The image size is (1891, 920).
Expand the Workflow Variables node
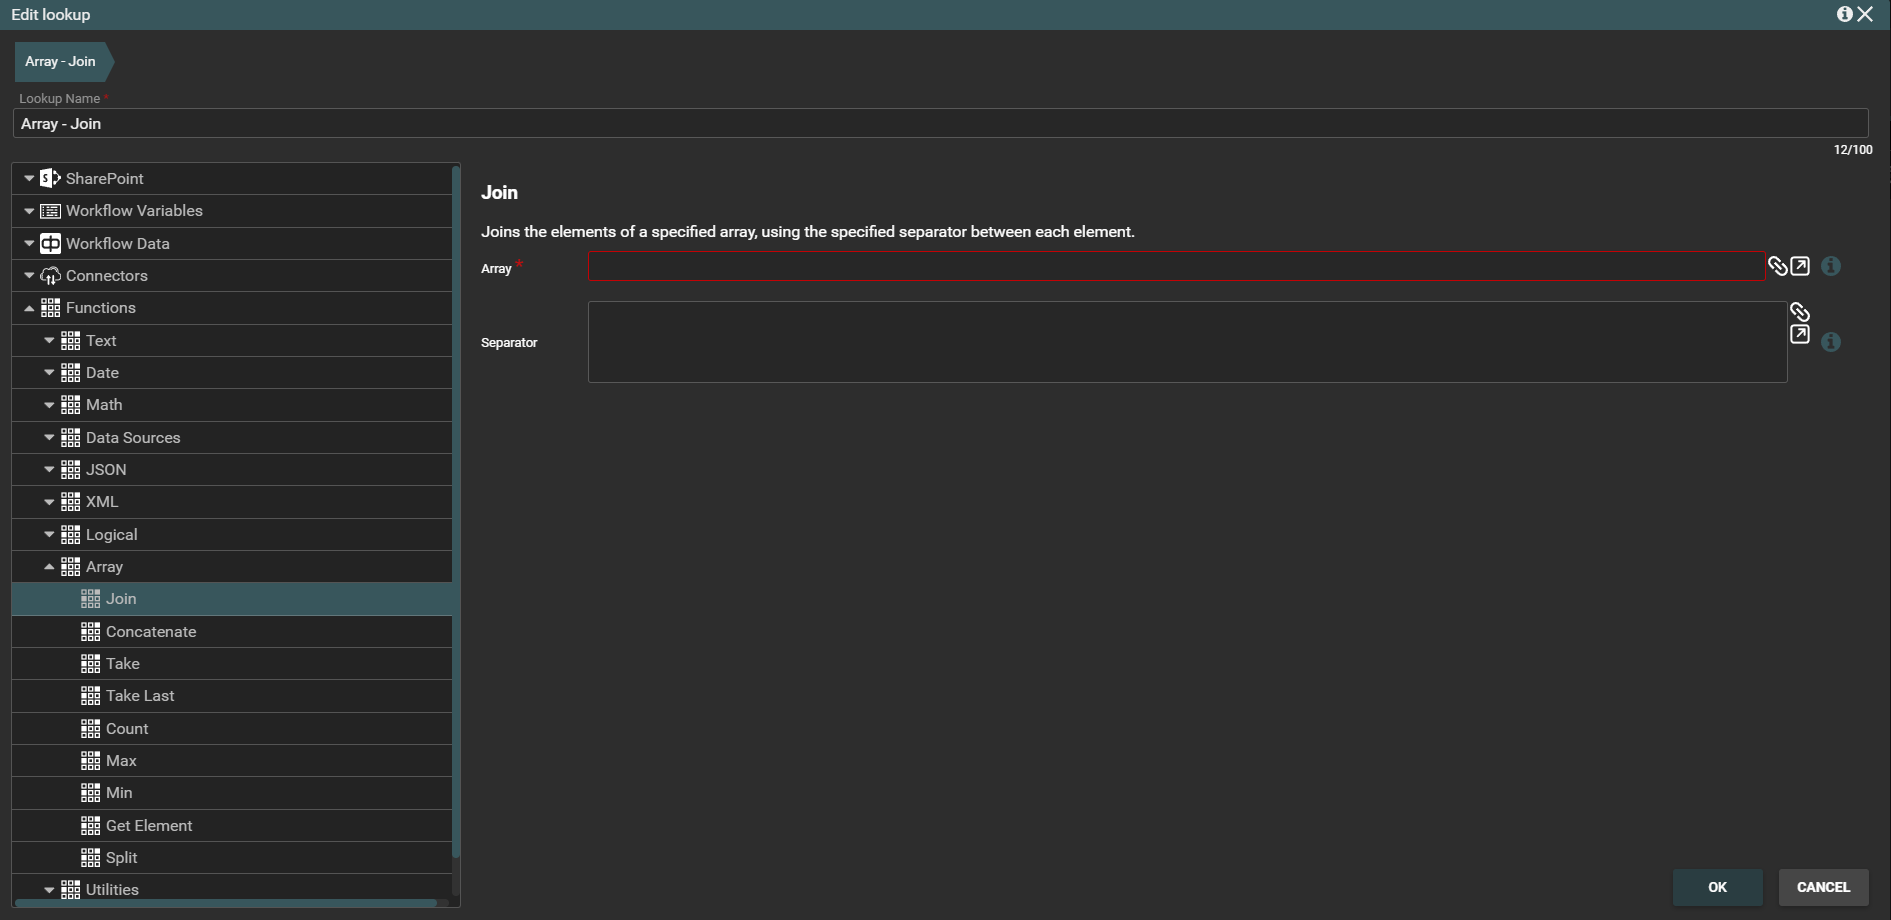coord(29,211)
